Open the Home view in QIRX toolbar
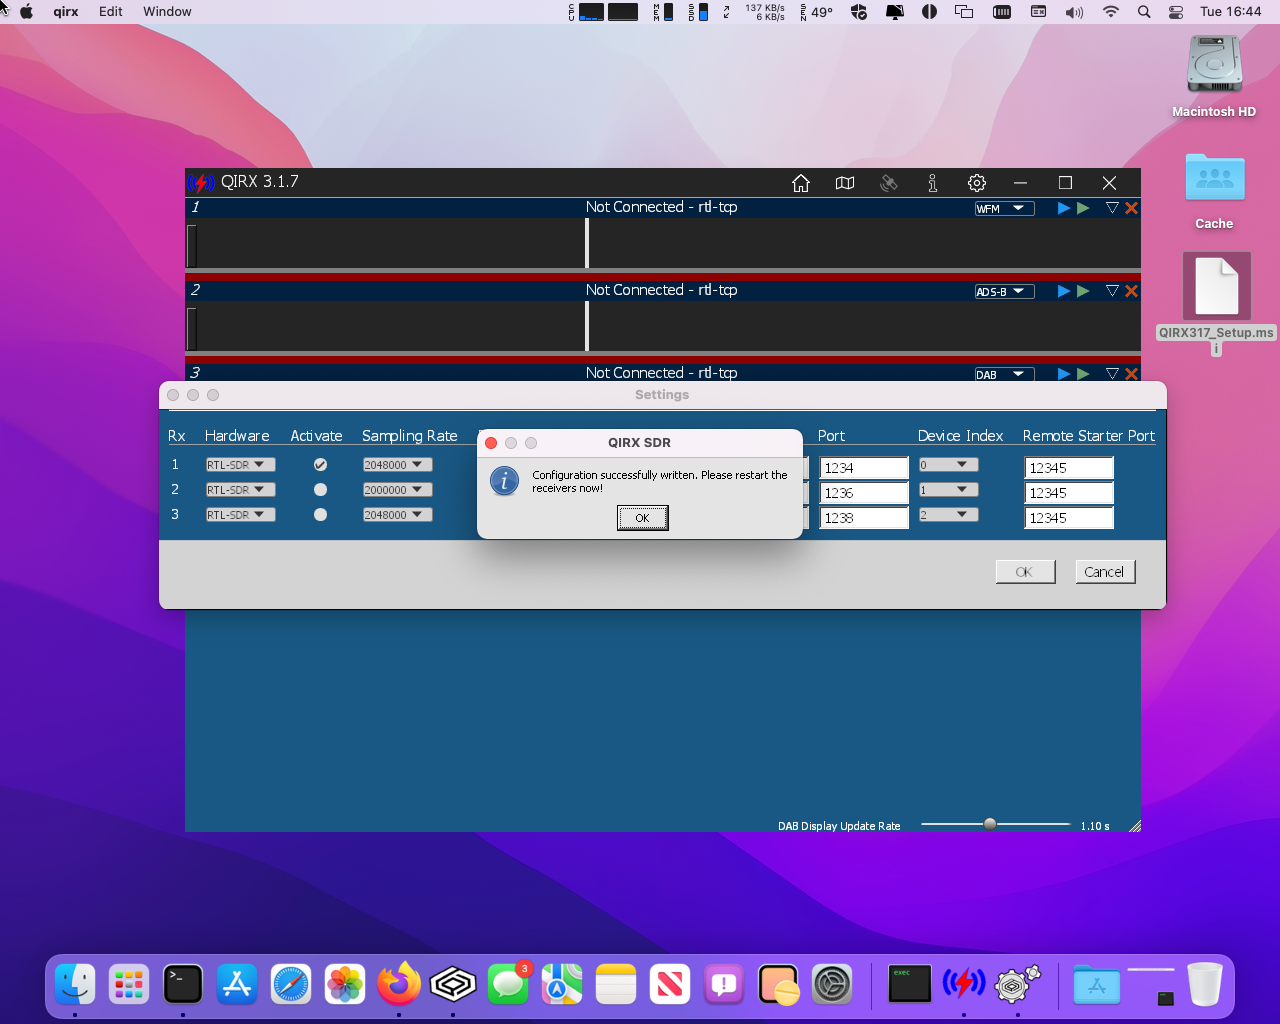Viewport: 1280px width, 1024px height. (800, 183)
